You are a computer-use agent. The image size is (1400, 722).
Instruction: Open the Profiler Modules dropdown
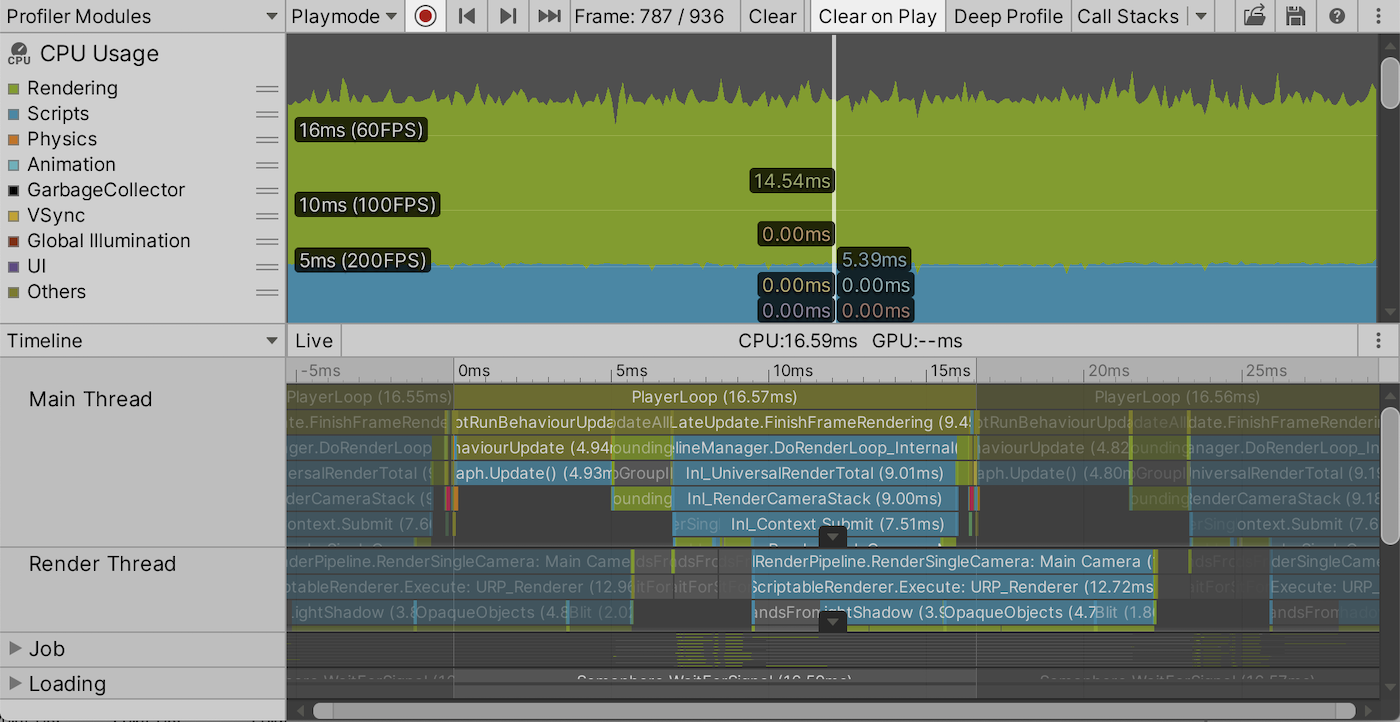pos(143,16)
